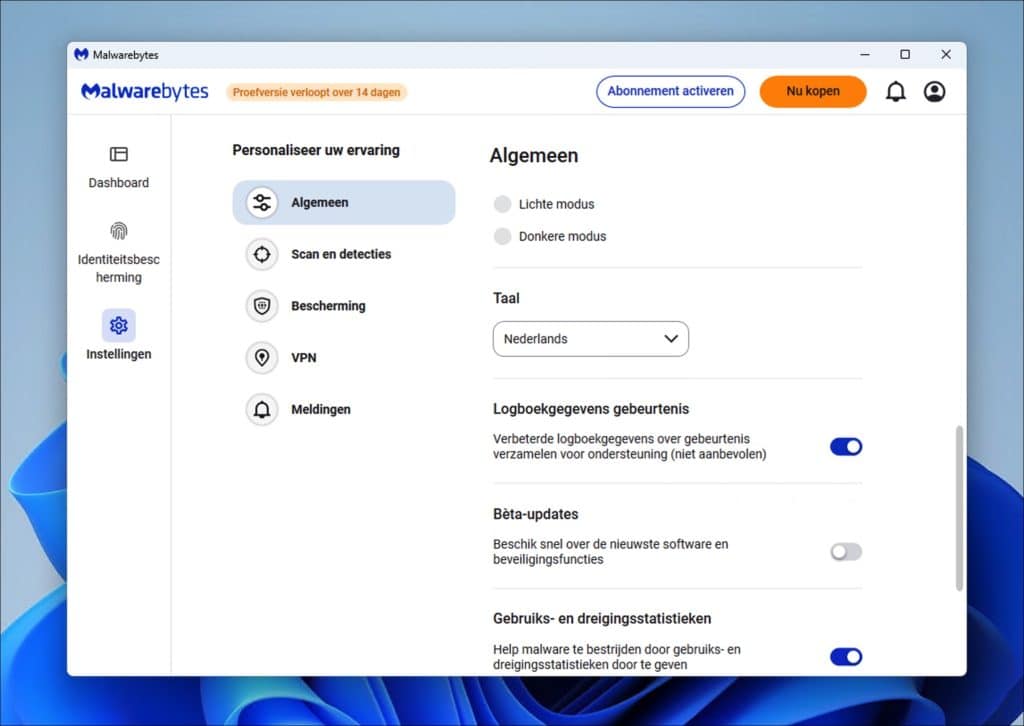Minimize the Malwarebytes window
This screenshot has height=726, width=1024.
[865, 55]
